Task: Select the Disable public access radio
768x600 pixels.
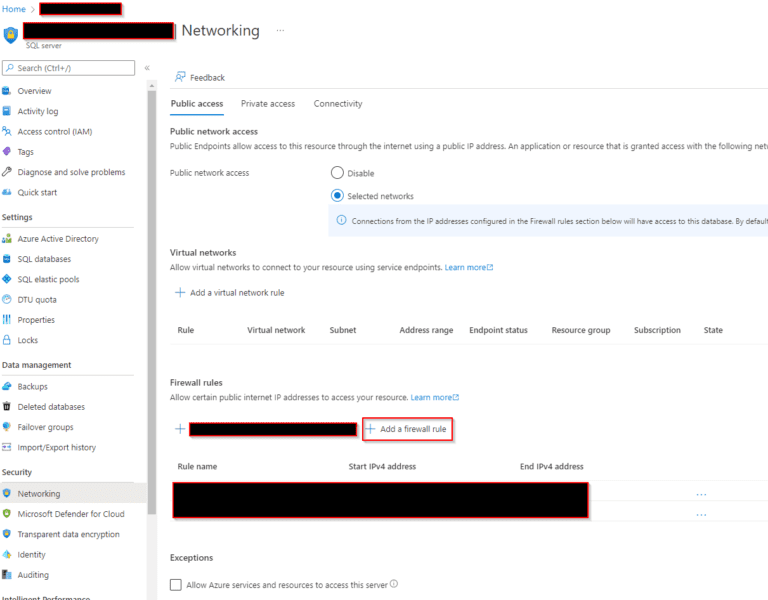Action: pyautogui.click(x=337, y=173)
